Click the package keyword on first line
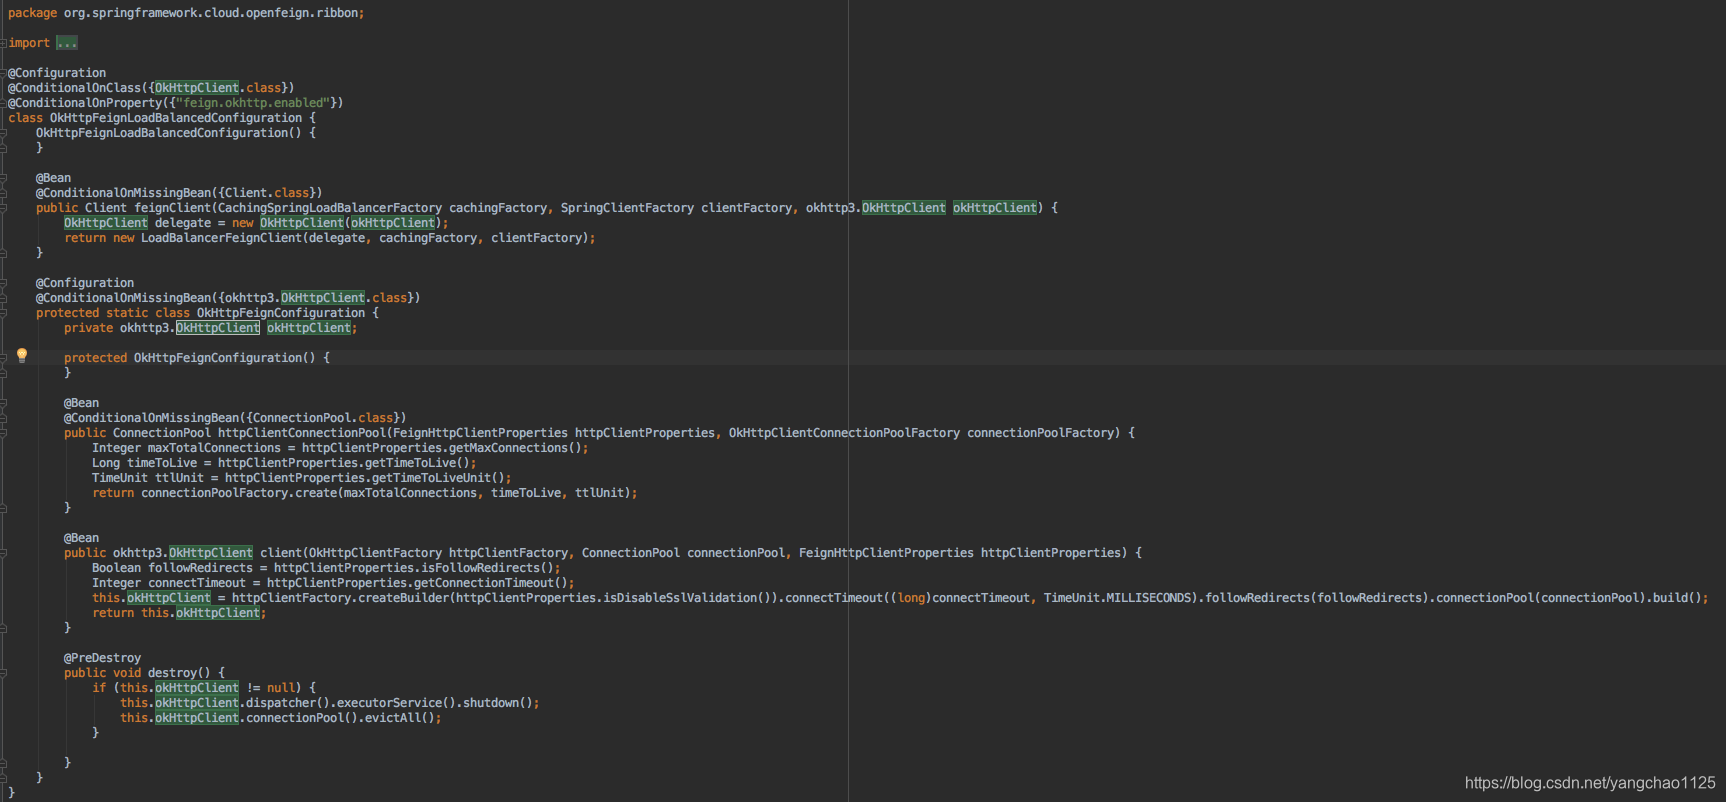 (33, 13)
